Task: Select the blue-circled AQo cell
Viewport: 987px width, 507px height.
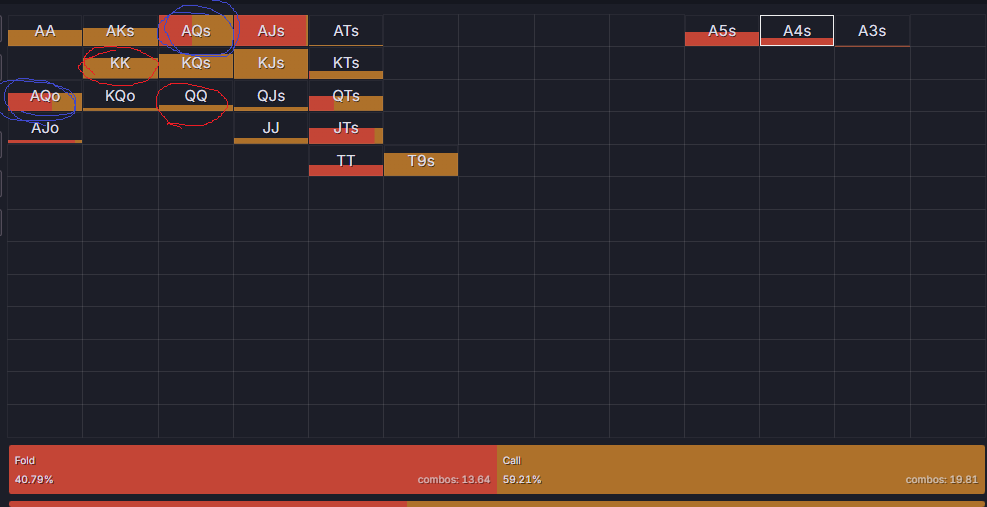Action: tap(45, 97)
